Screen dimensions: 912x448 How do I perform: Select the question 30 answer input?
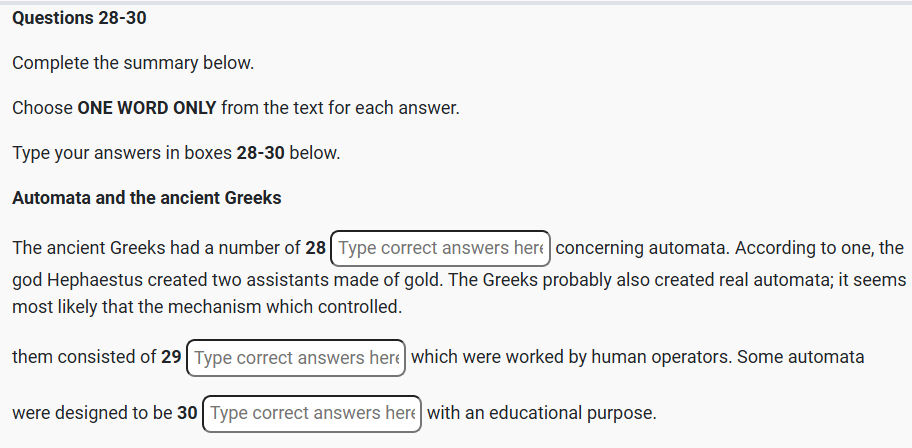[x=312, y=413]
